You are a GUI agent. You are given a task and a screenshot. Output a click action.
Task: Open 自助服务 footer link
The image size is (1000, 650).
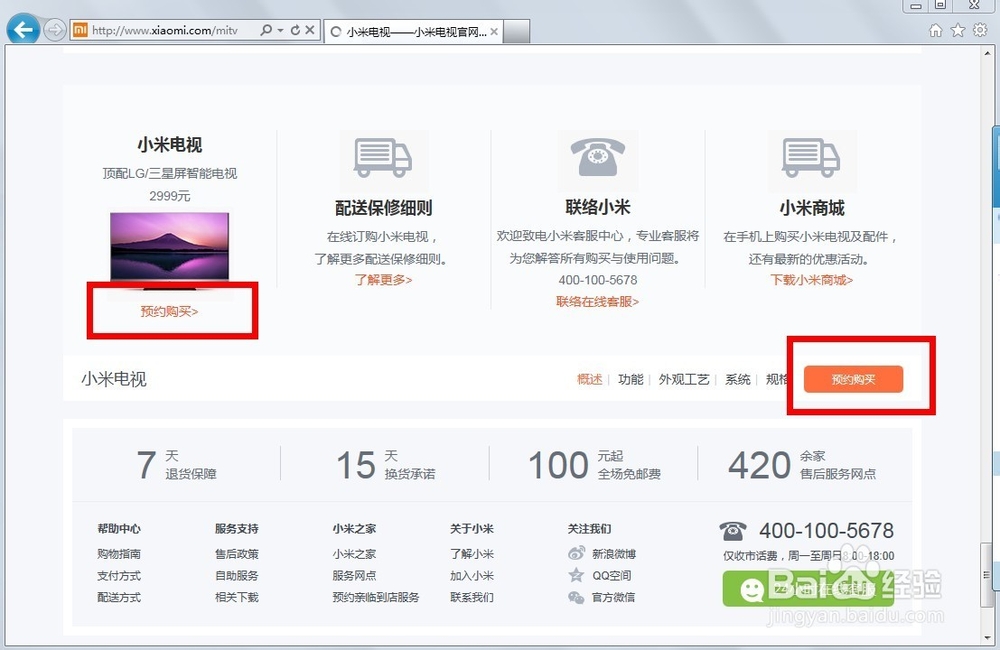pyautogui.click(x=237, y=575)
